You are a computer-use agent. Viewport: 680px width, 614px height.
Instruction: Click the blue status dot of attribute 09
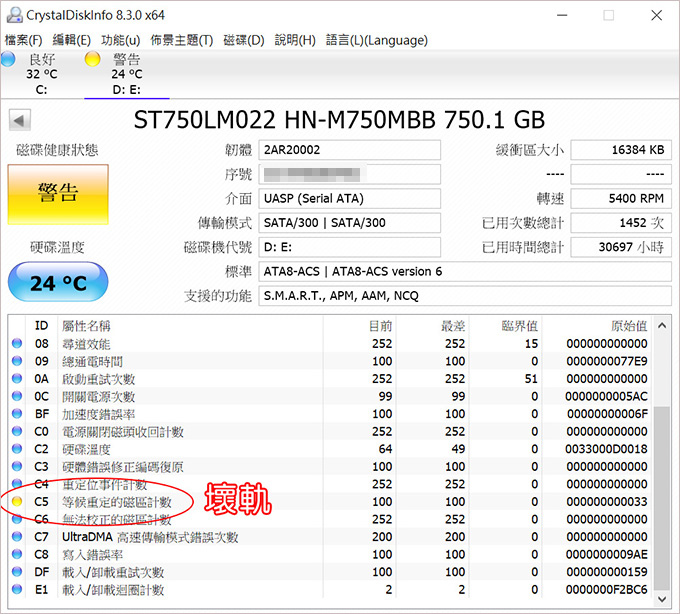tap(17, 361)
